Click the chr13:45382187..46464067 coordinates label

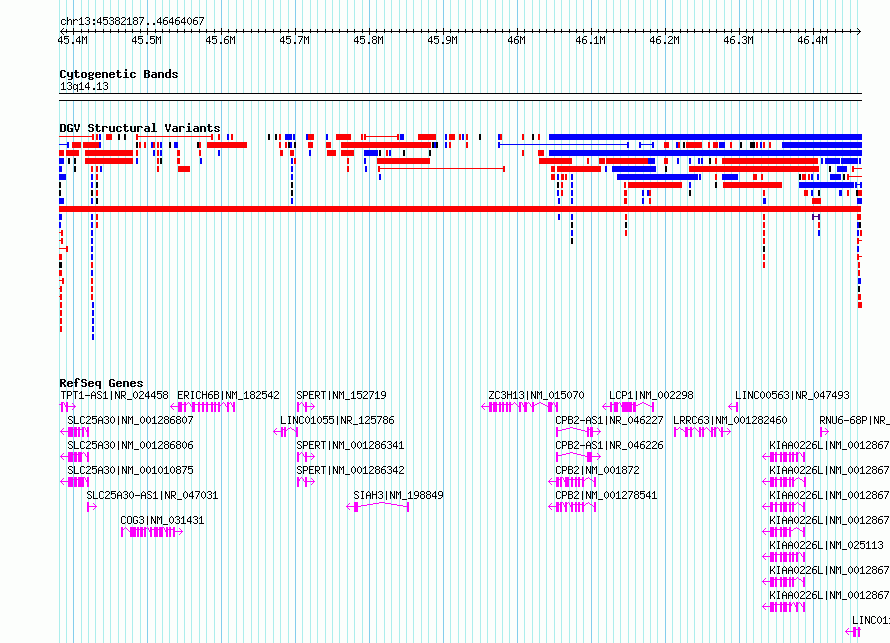pyautogui.click(x=132, y=22)
